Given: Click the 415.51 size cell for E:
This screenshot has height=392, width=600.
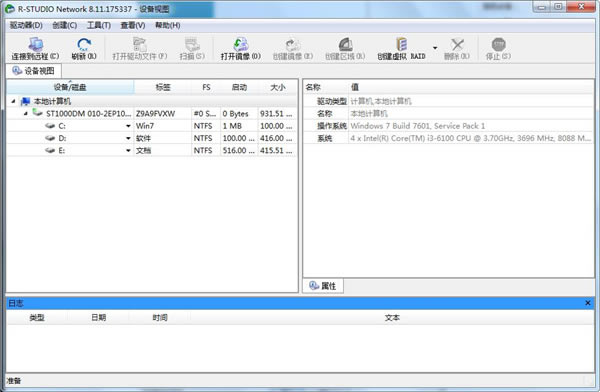Looking at the screenshot, I should [277, 150].
